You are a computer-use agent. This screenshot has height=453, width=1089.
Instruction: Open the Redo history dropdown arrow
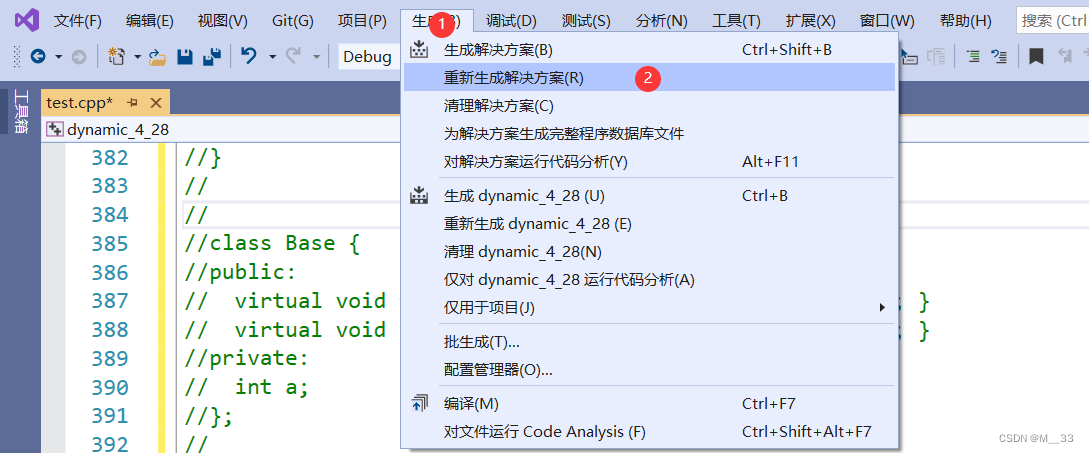point(316,56)
